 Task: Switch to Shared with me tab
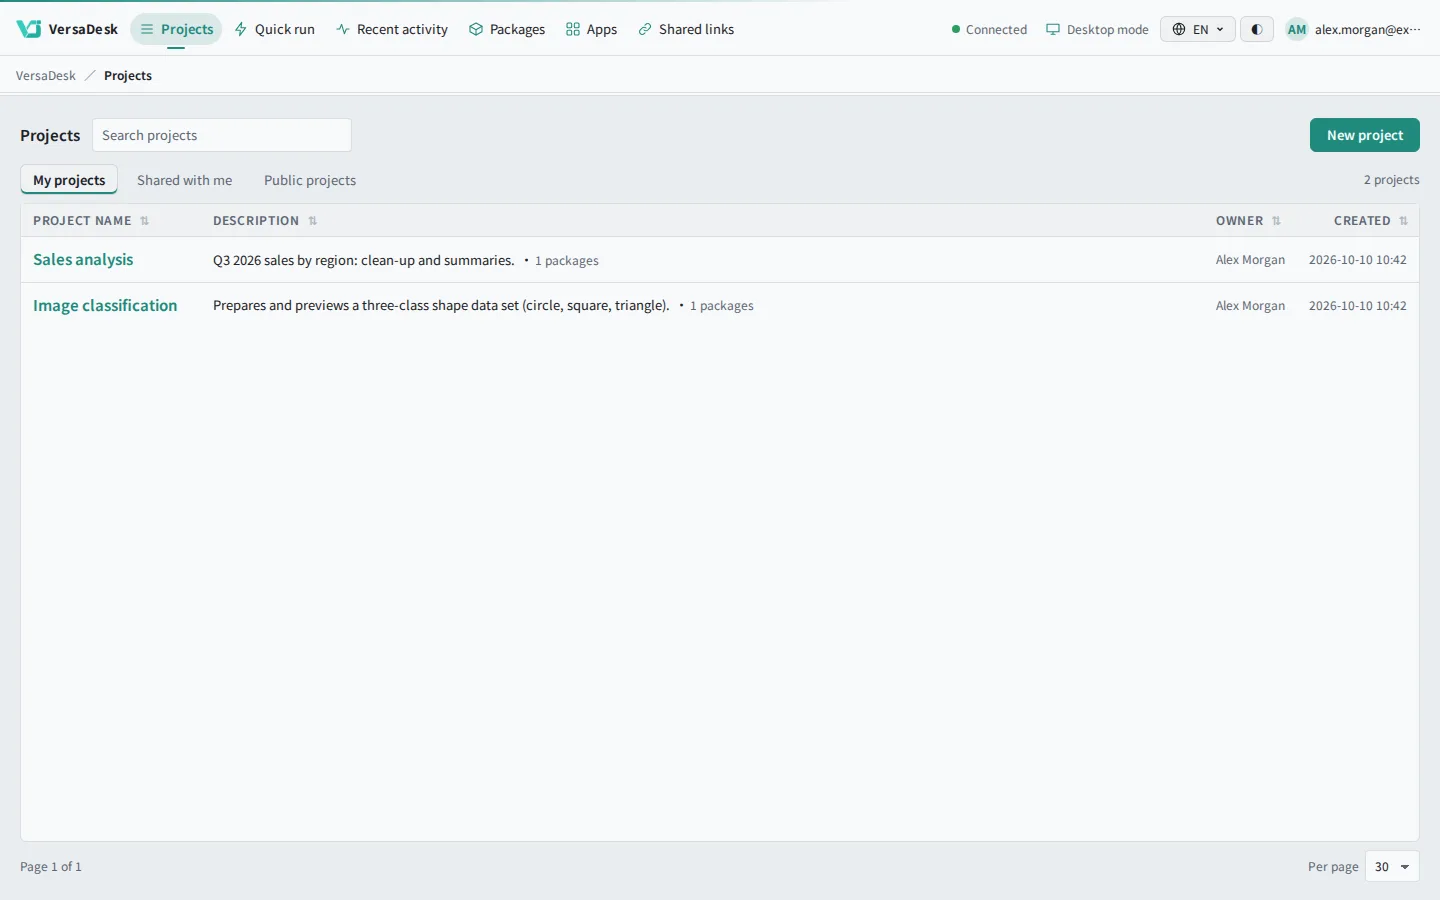[x=184, y=180]
